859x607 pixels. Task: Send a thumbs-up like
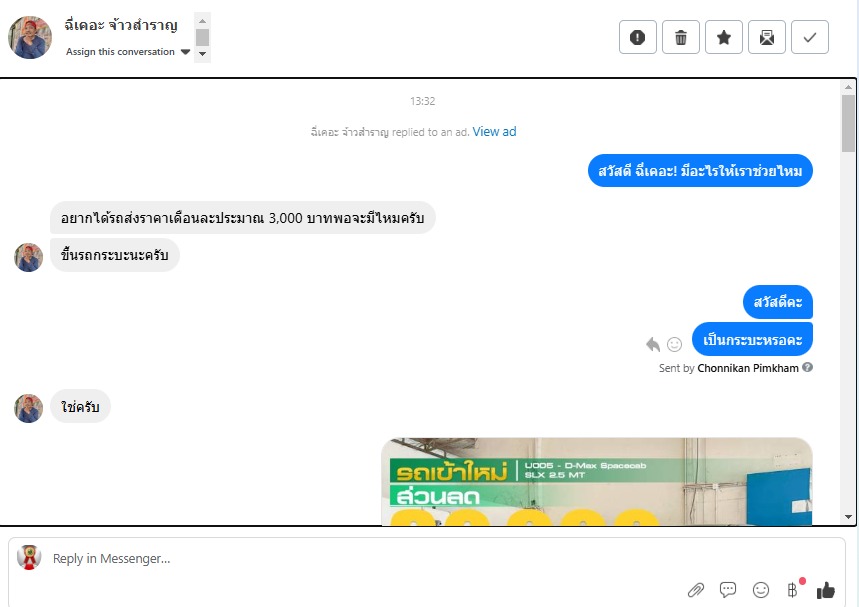pos(825,590)
